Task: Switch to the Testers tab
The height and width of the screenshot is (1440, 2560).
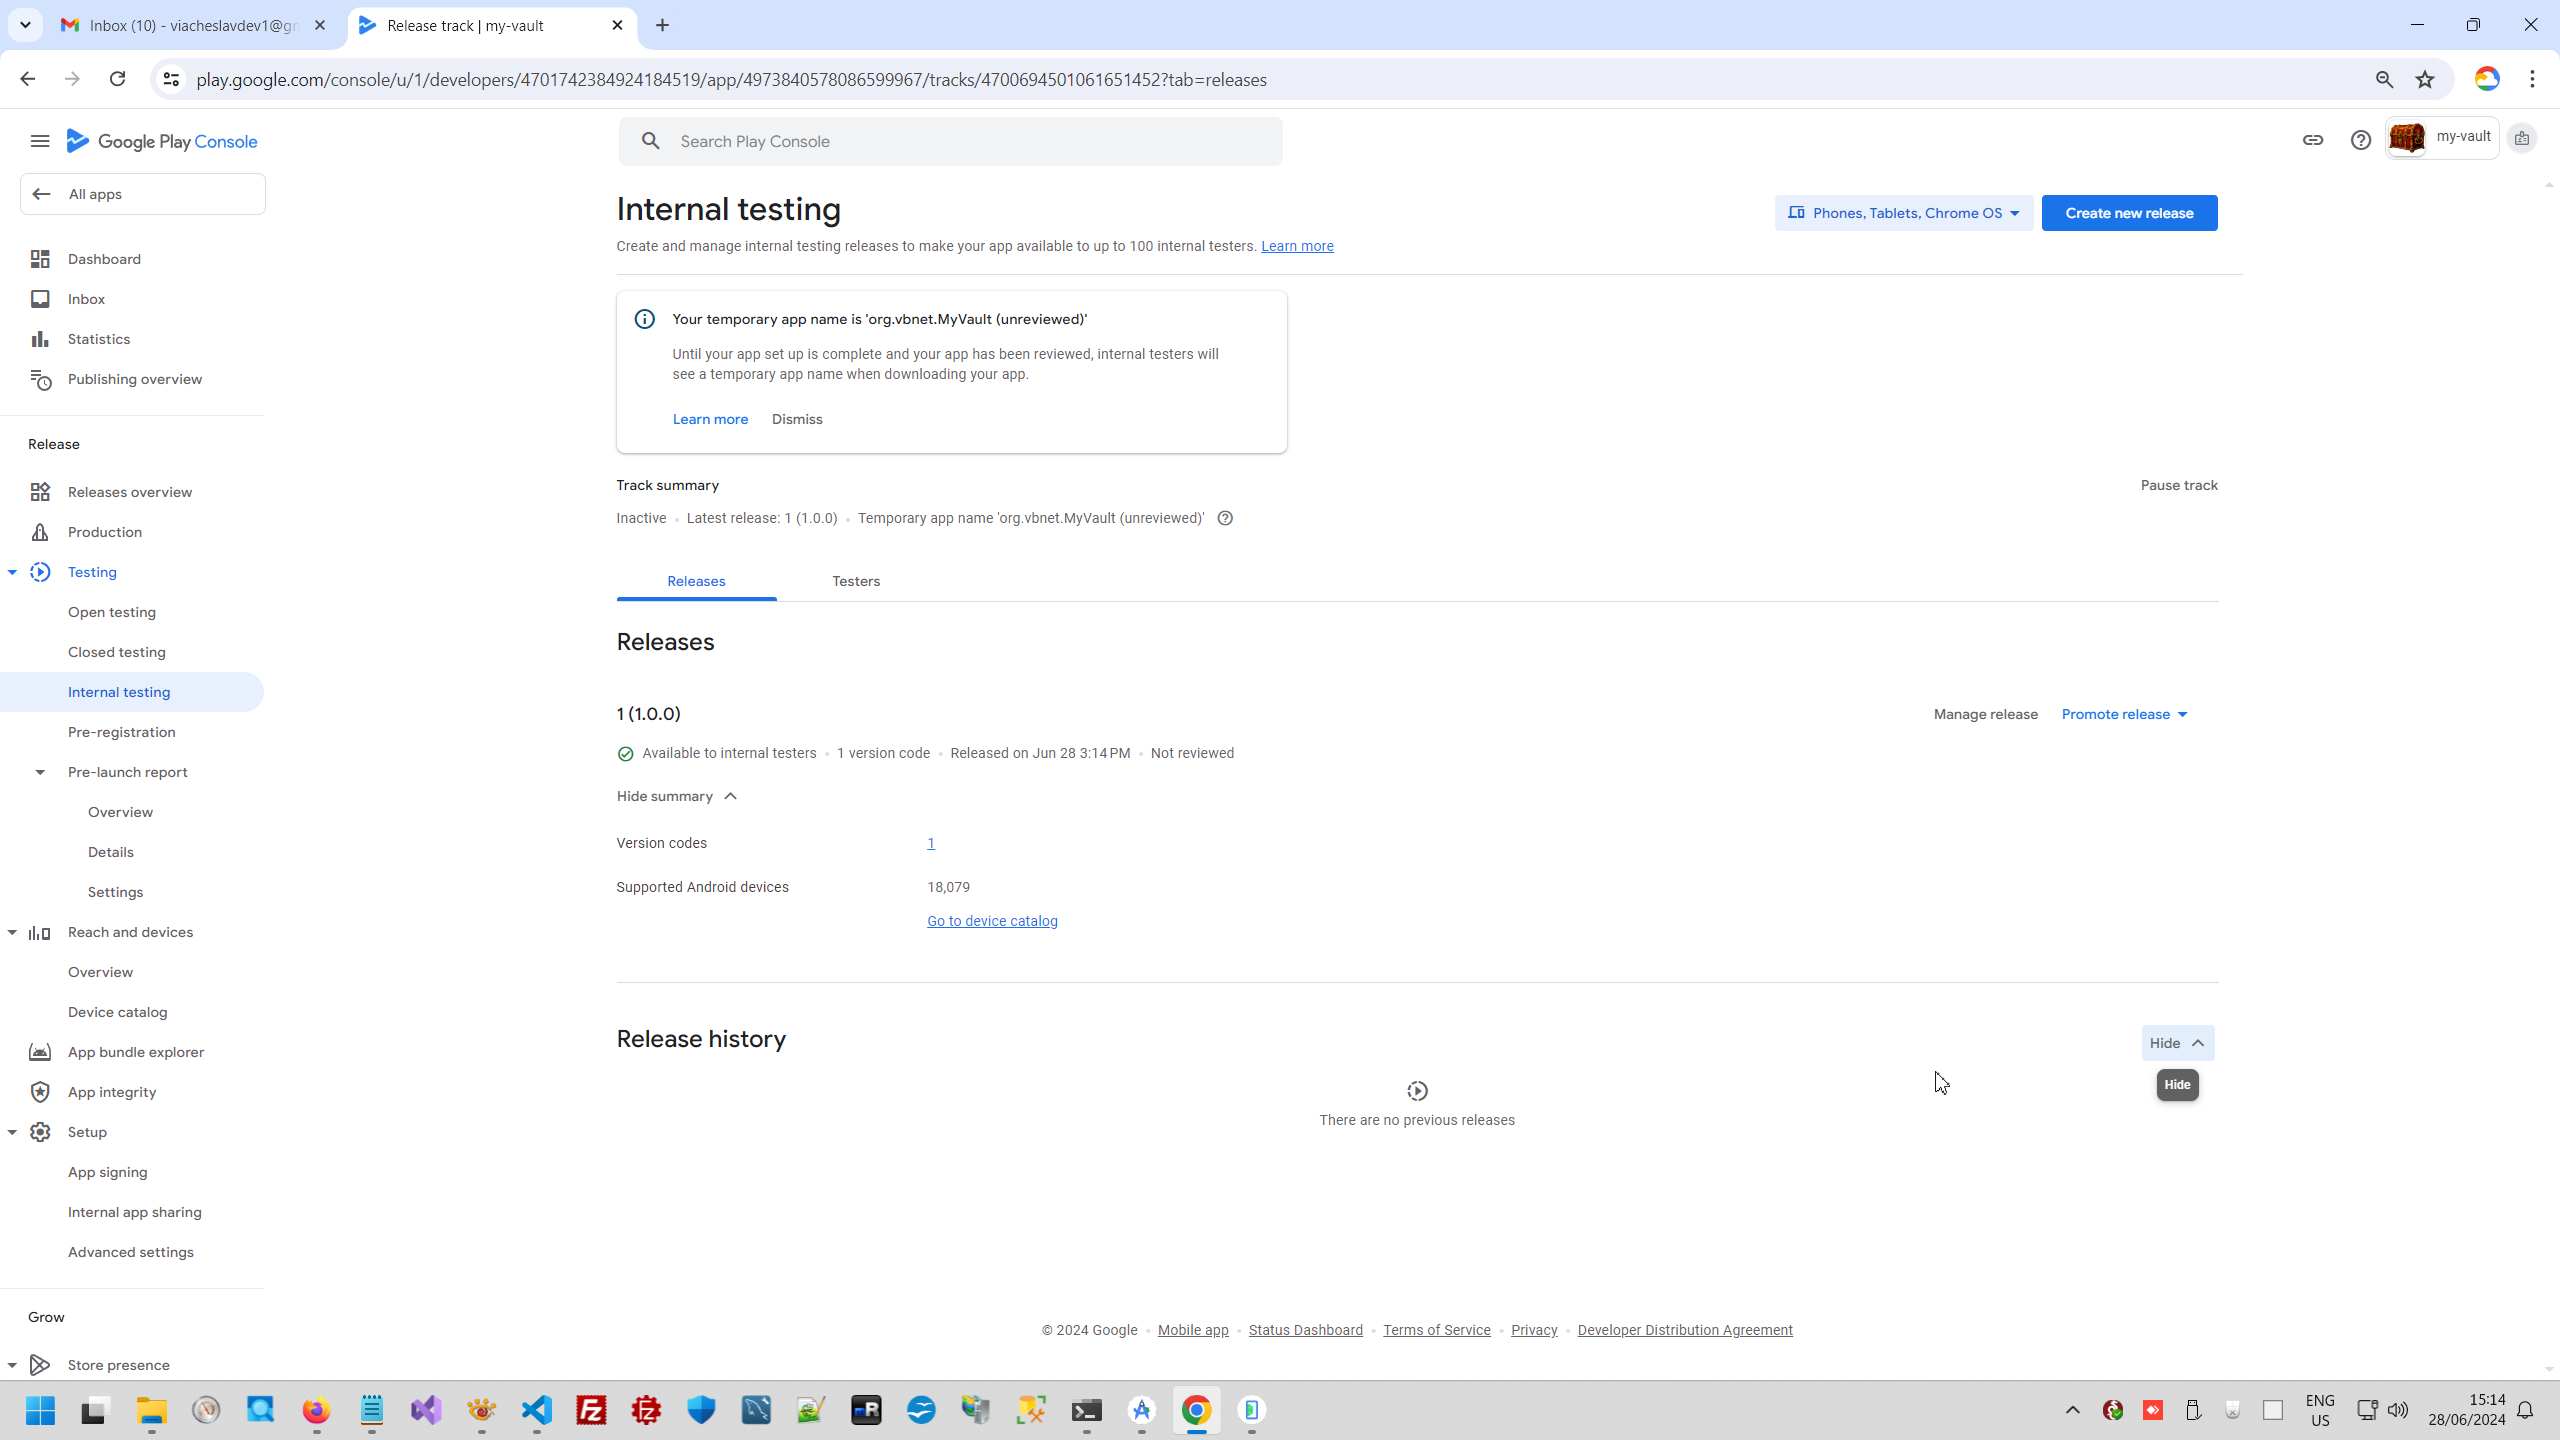Action: 856,581
